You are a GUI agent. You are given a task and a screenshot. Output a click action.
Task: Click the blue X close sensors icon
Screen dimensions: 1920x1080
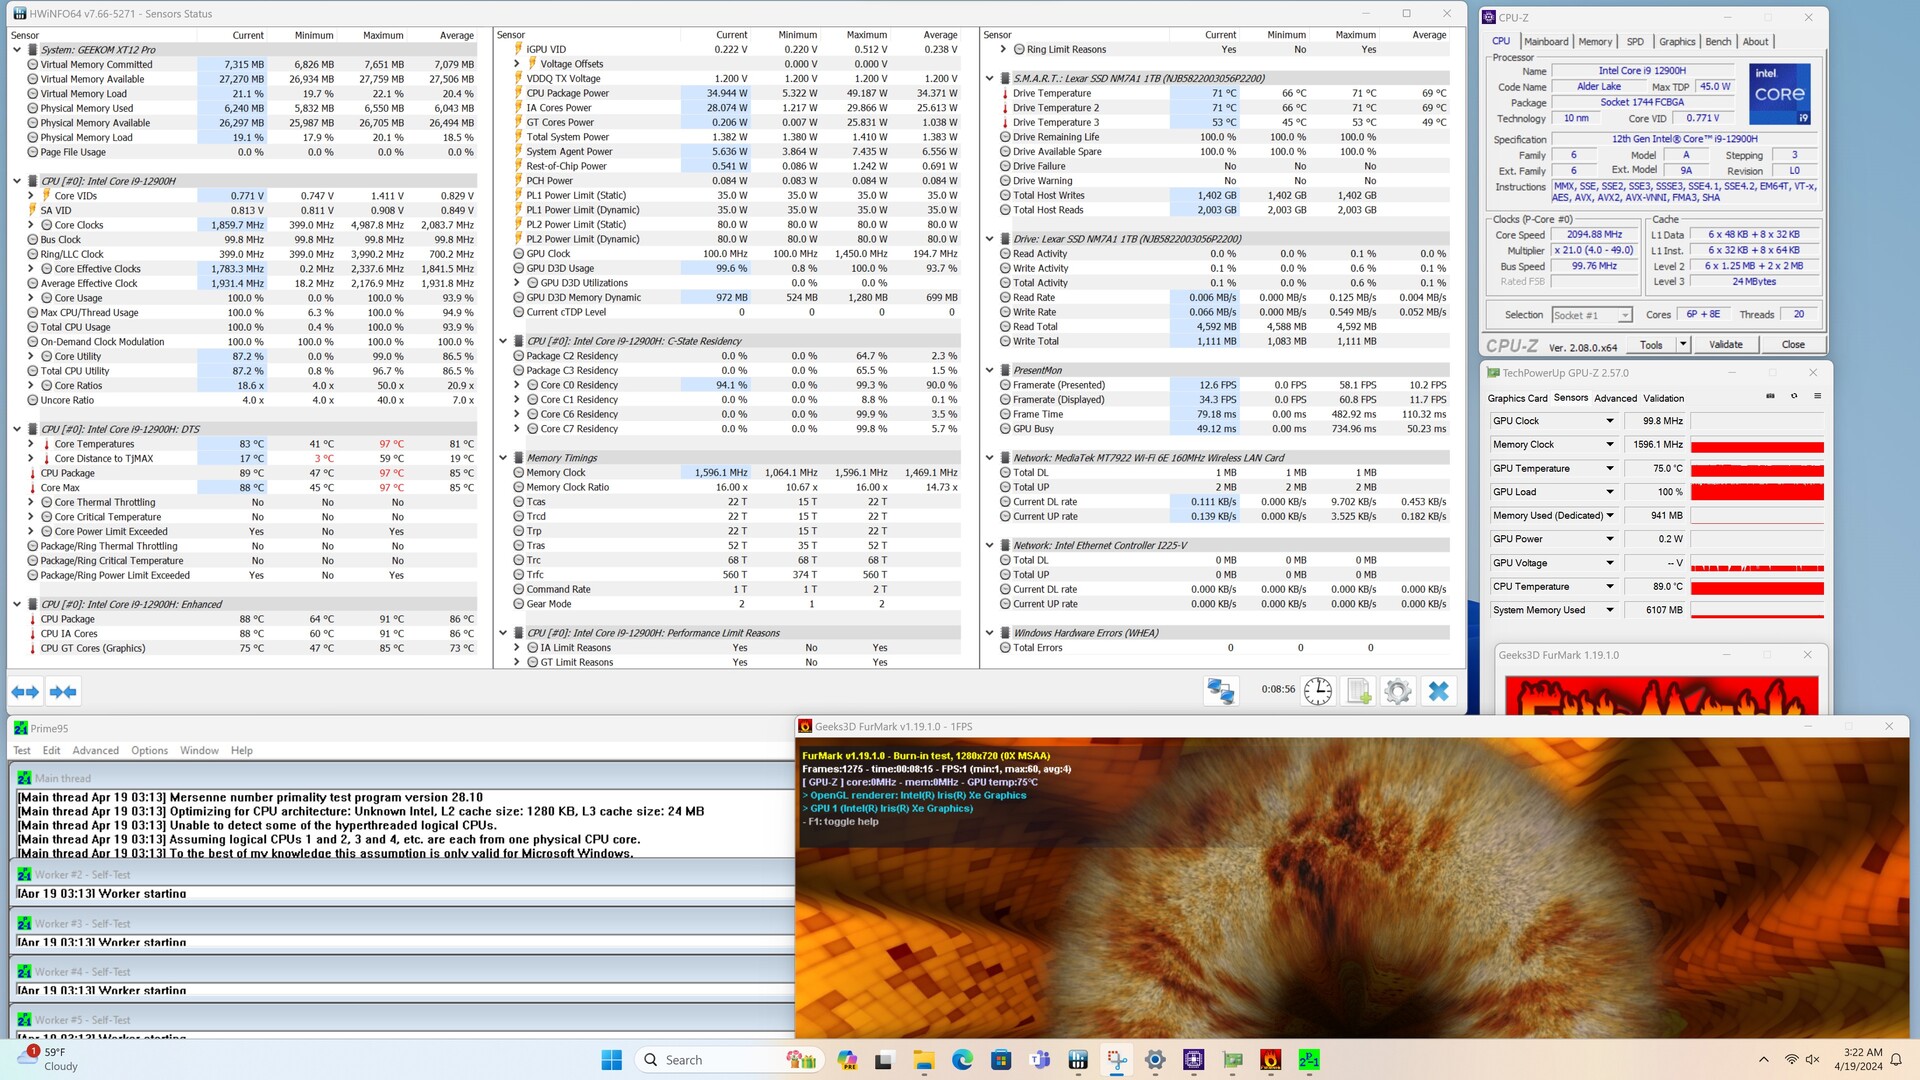pos(1438,691)
